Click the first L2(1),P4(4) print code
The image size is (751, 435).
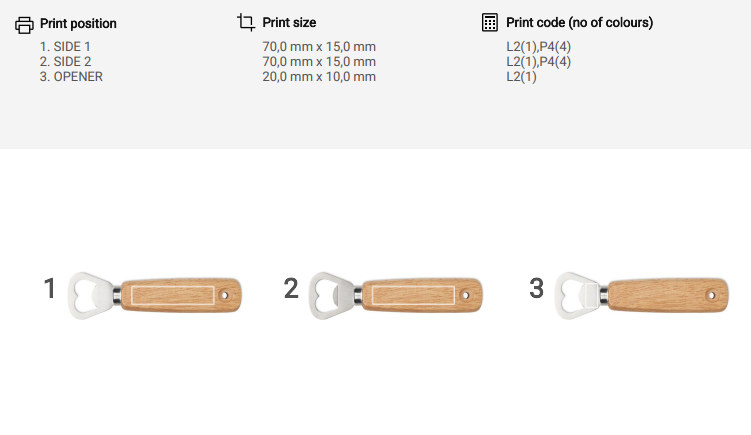click(x=539, y=47)
